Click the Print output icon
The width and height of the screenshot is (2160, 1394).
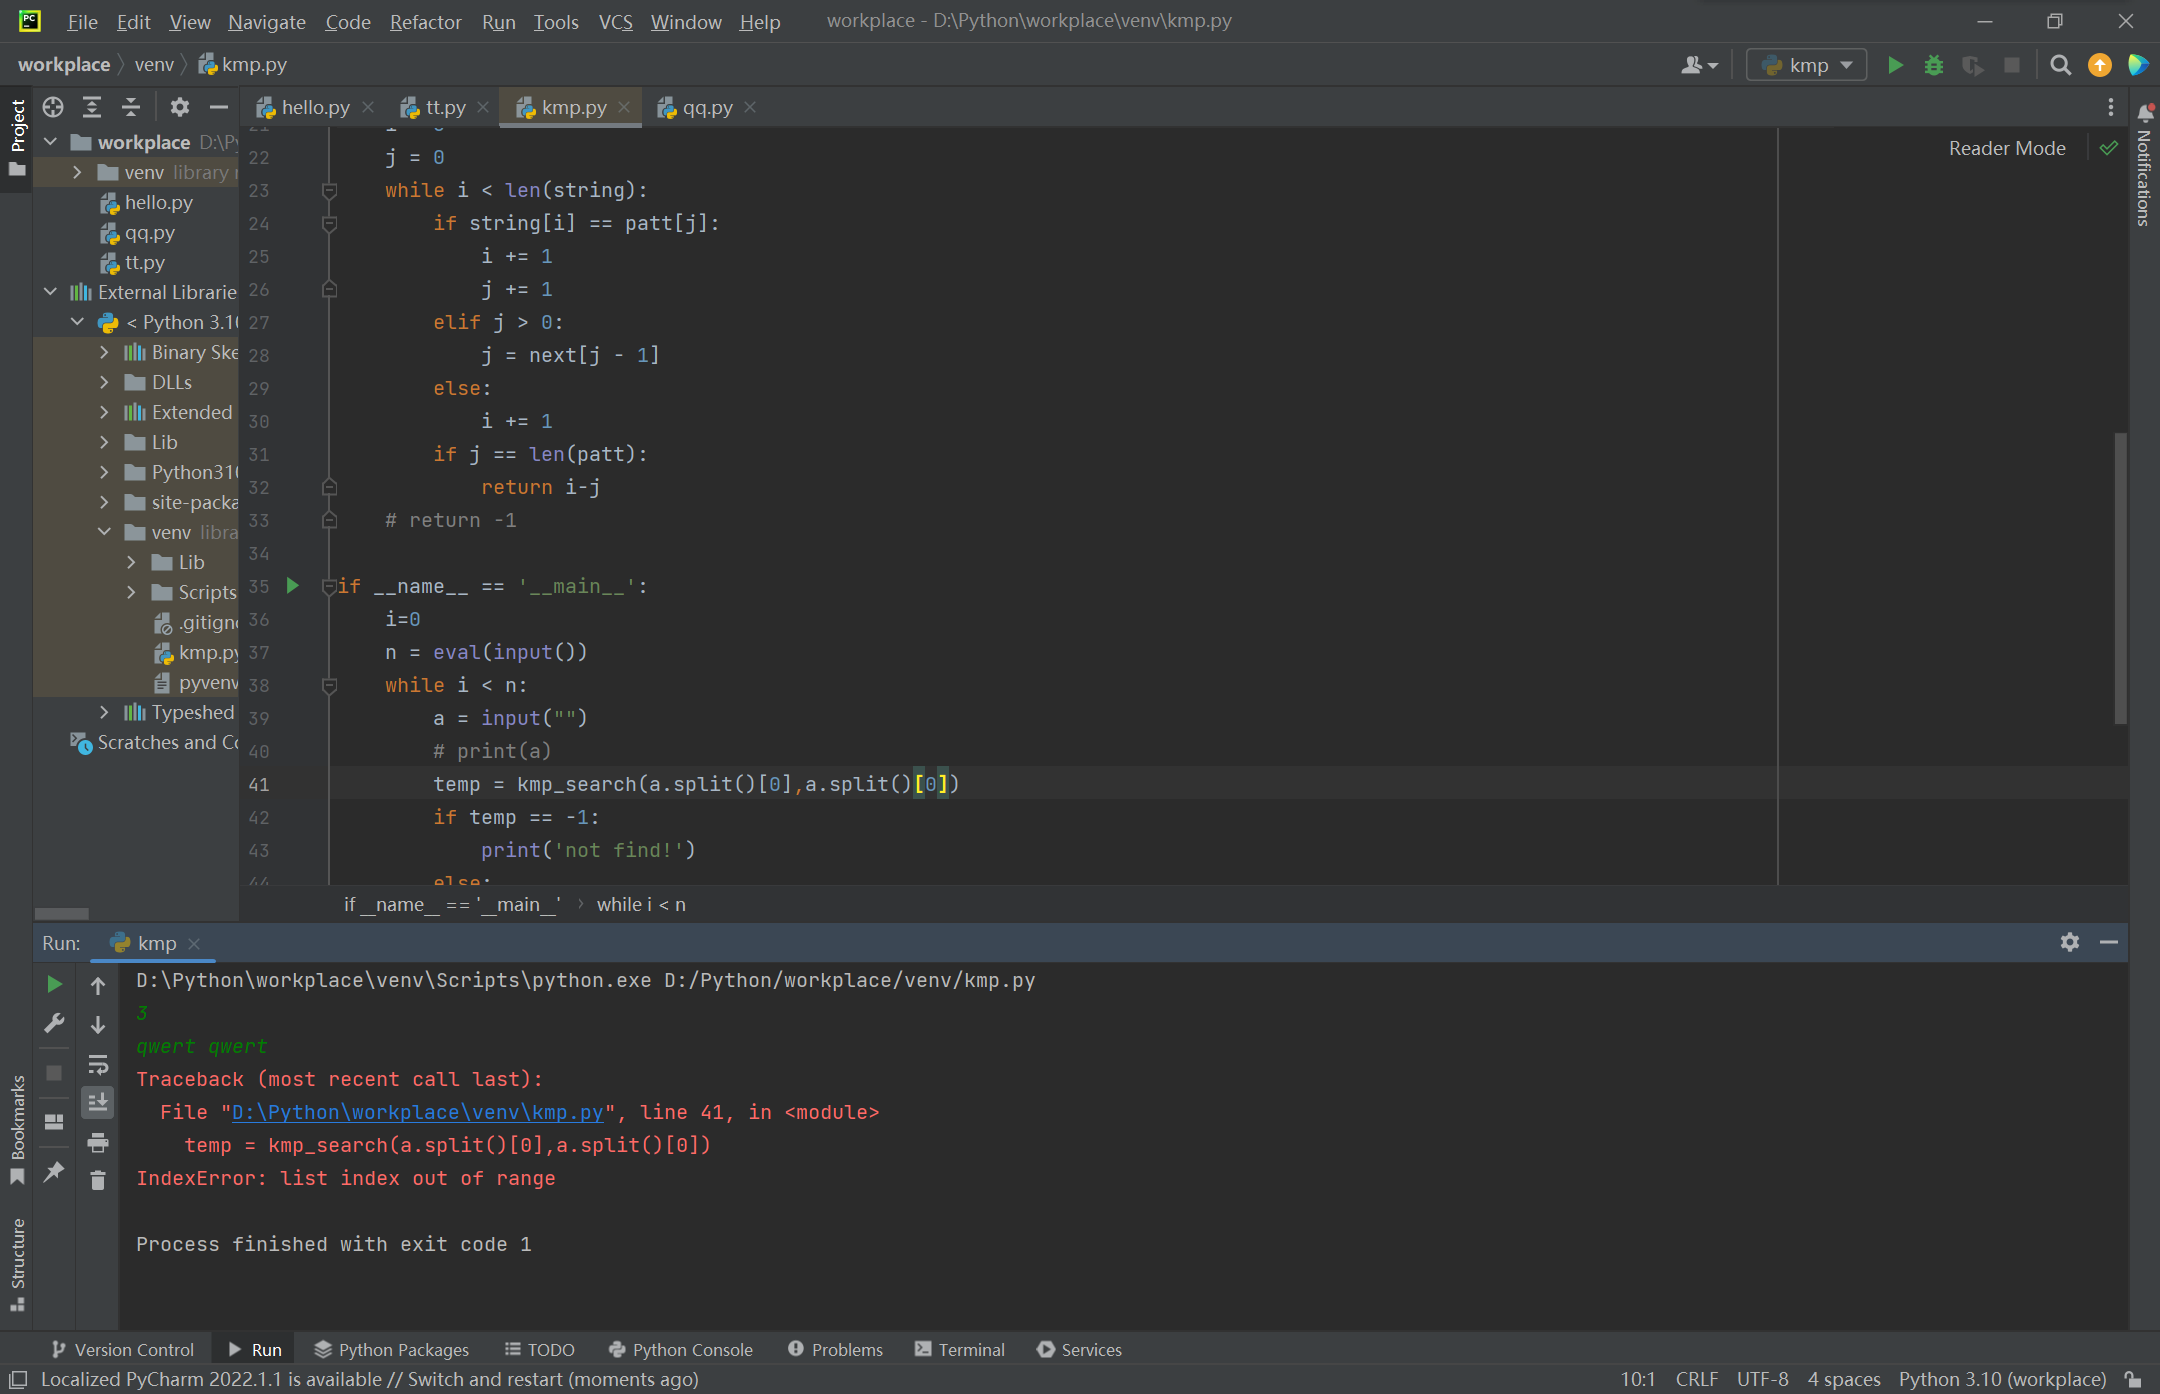pos(98,1142)
